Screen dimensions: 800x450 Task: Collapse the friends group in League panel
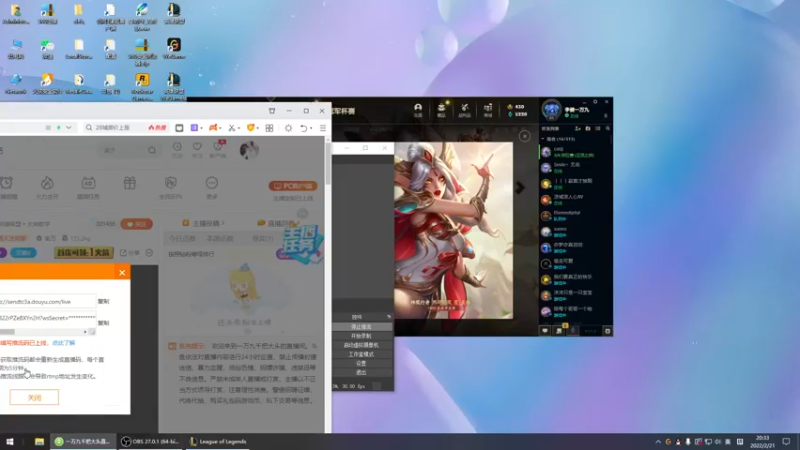tap(543, 139)
